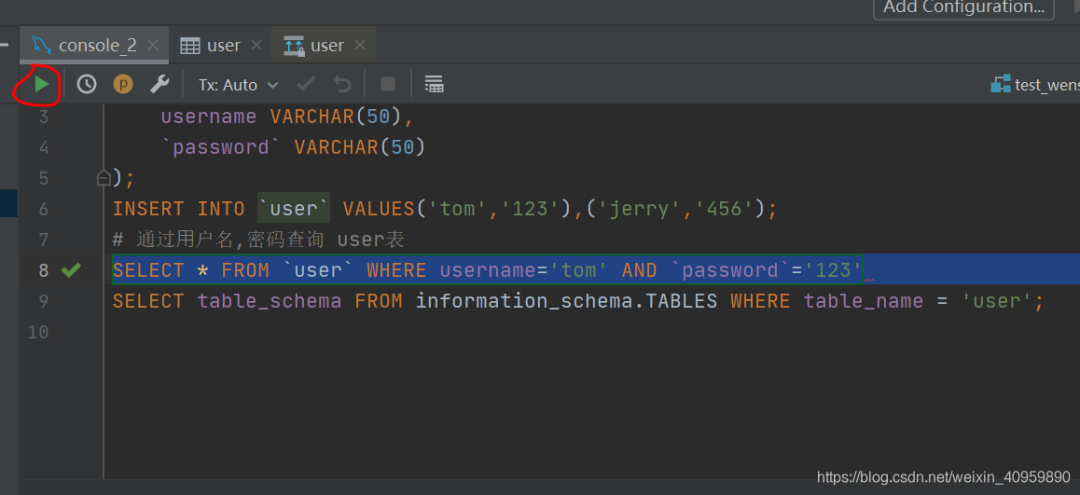
Task: Click the Commit checkmark icon
Action: [306, 85]
